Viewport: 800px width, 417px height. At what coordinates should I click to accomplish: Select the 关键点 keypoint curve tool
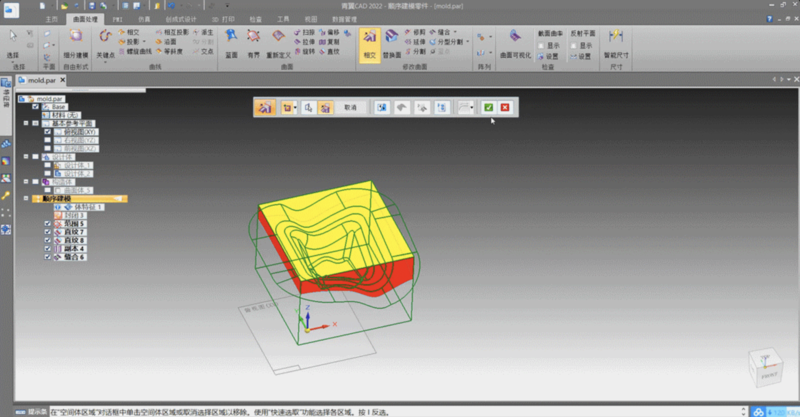tap(107, 44)
